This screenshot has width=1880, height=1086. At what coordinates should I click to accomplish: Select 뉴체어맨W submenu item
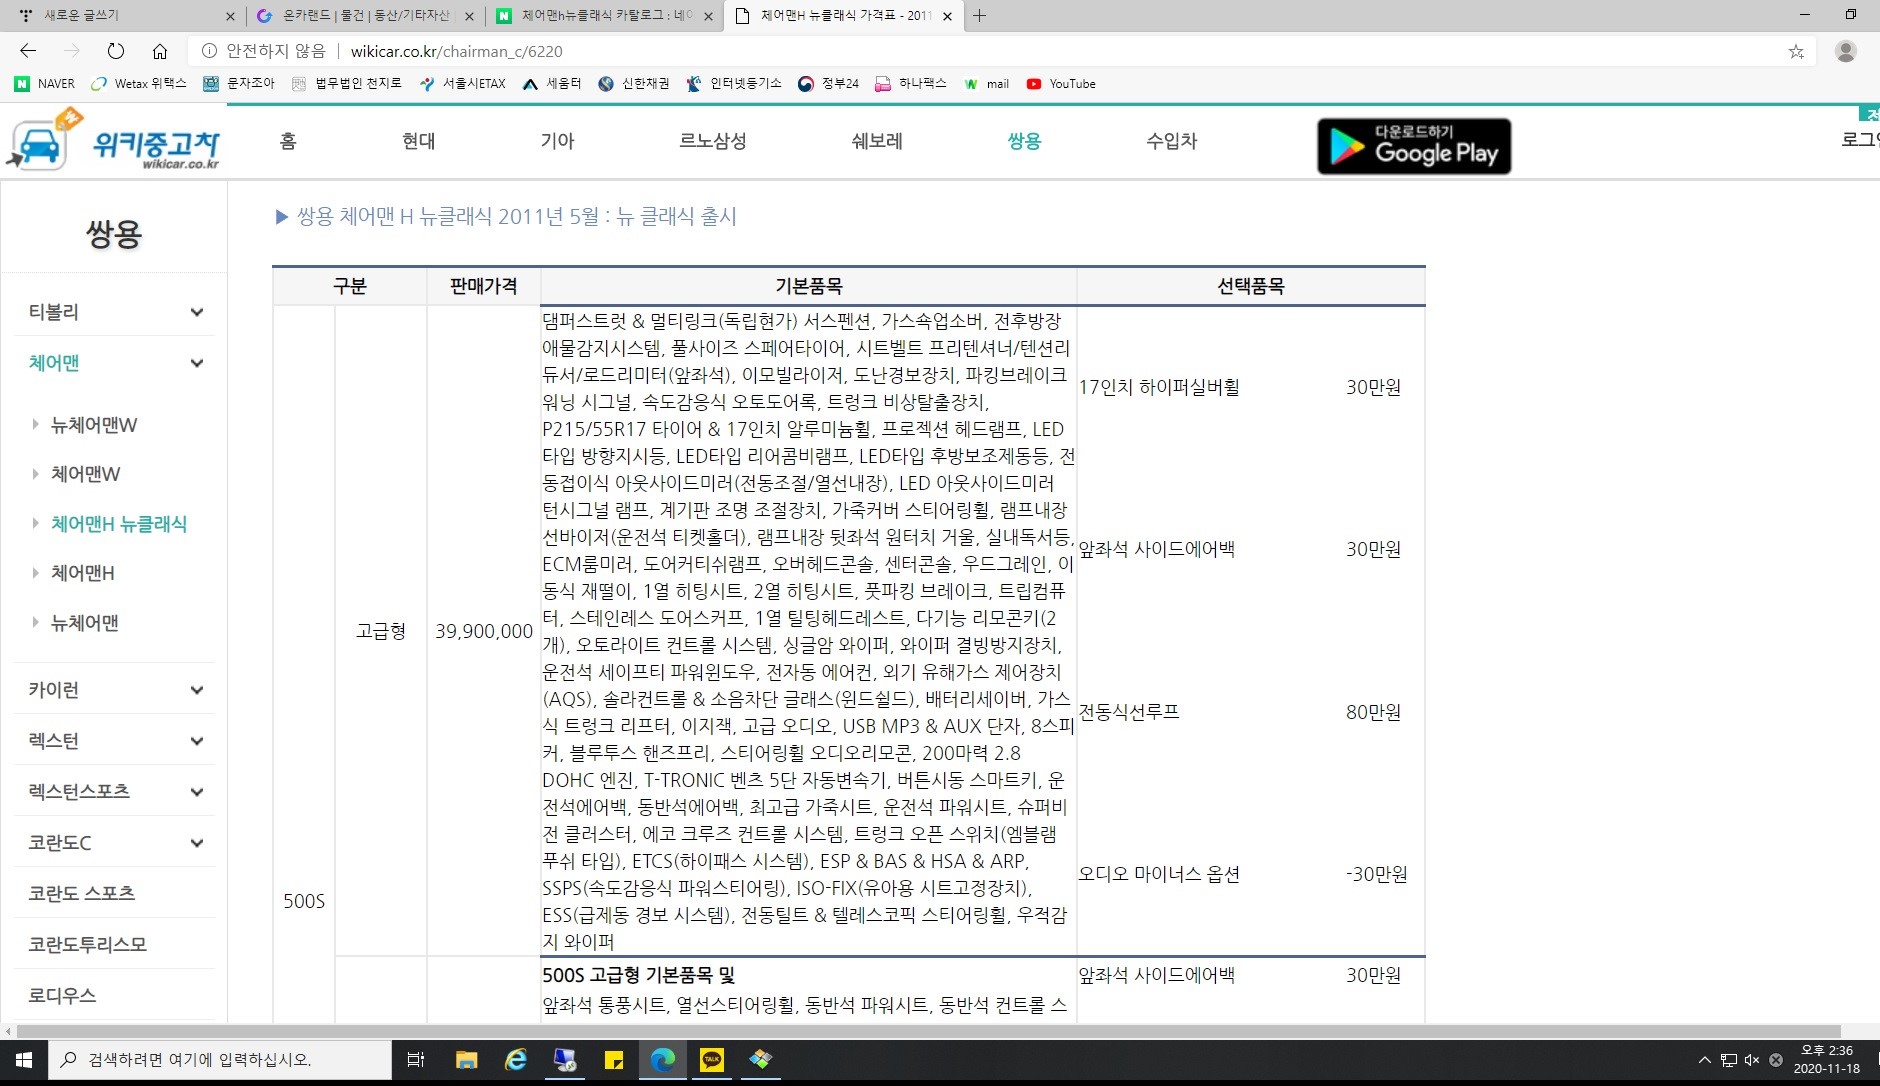(x=94, y=425)
